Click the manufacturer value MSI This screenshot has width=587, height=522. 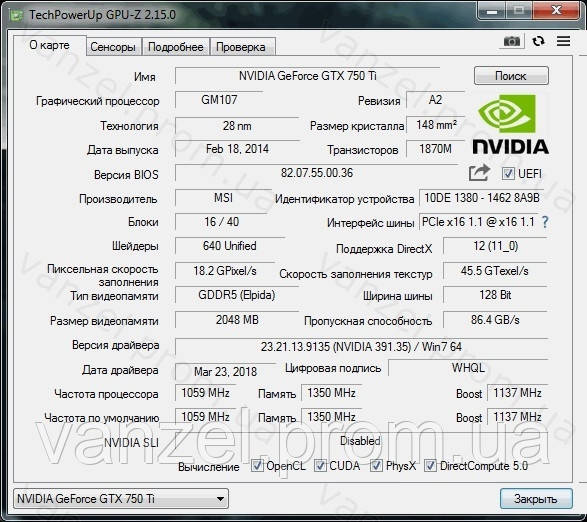pos(223,198)
